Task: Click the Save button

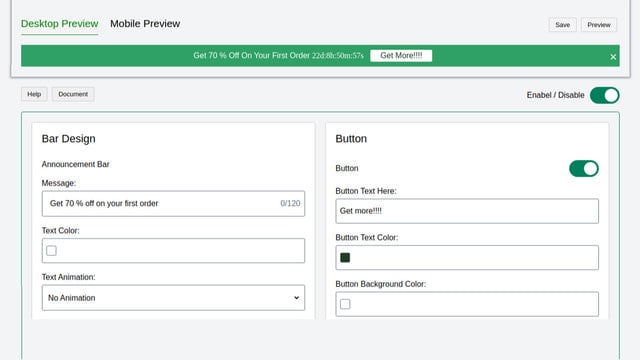Action: click(562, 25)
